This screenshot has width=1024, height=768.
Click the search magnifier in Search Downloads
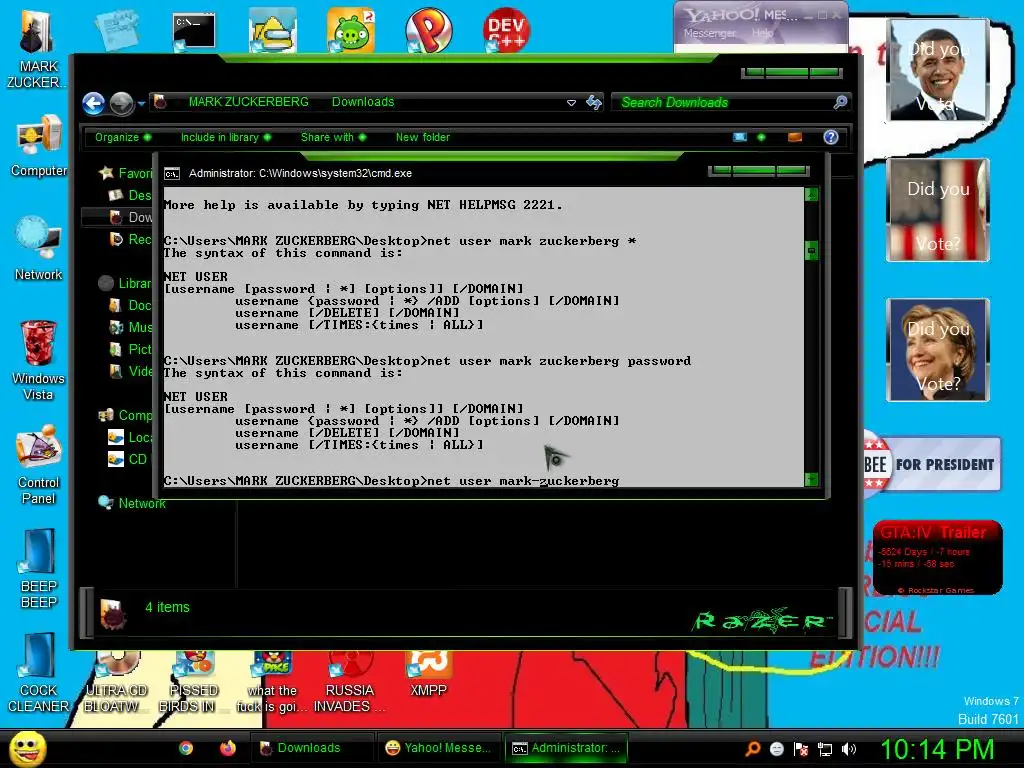pos(840,102)
